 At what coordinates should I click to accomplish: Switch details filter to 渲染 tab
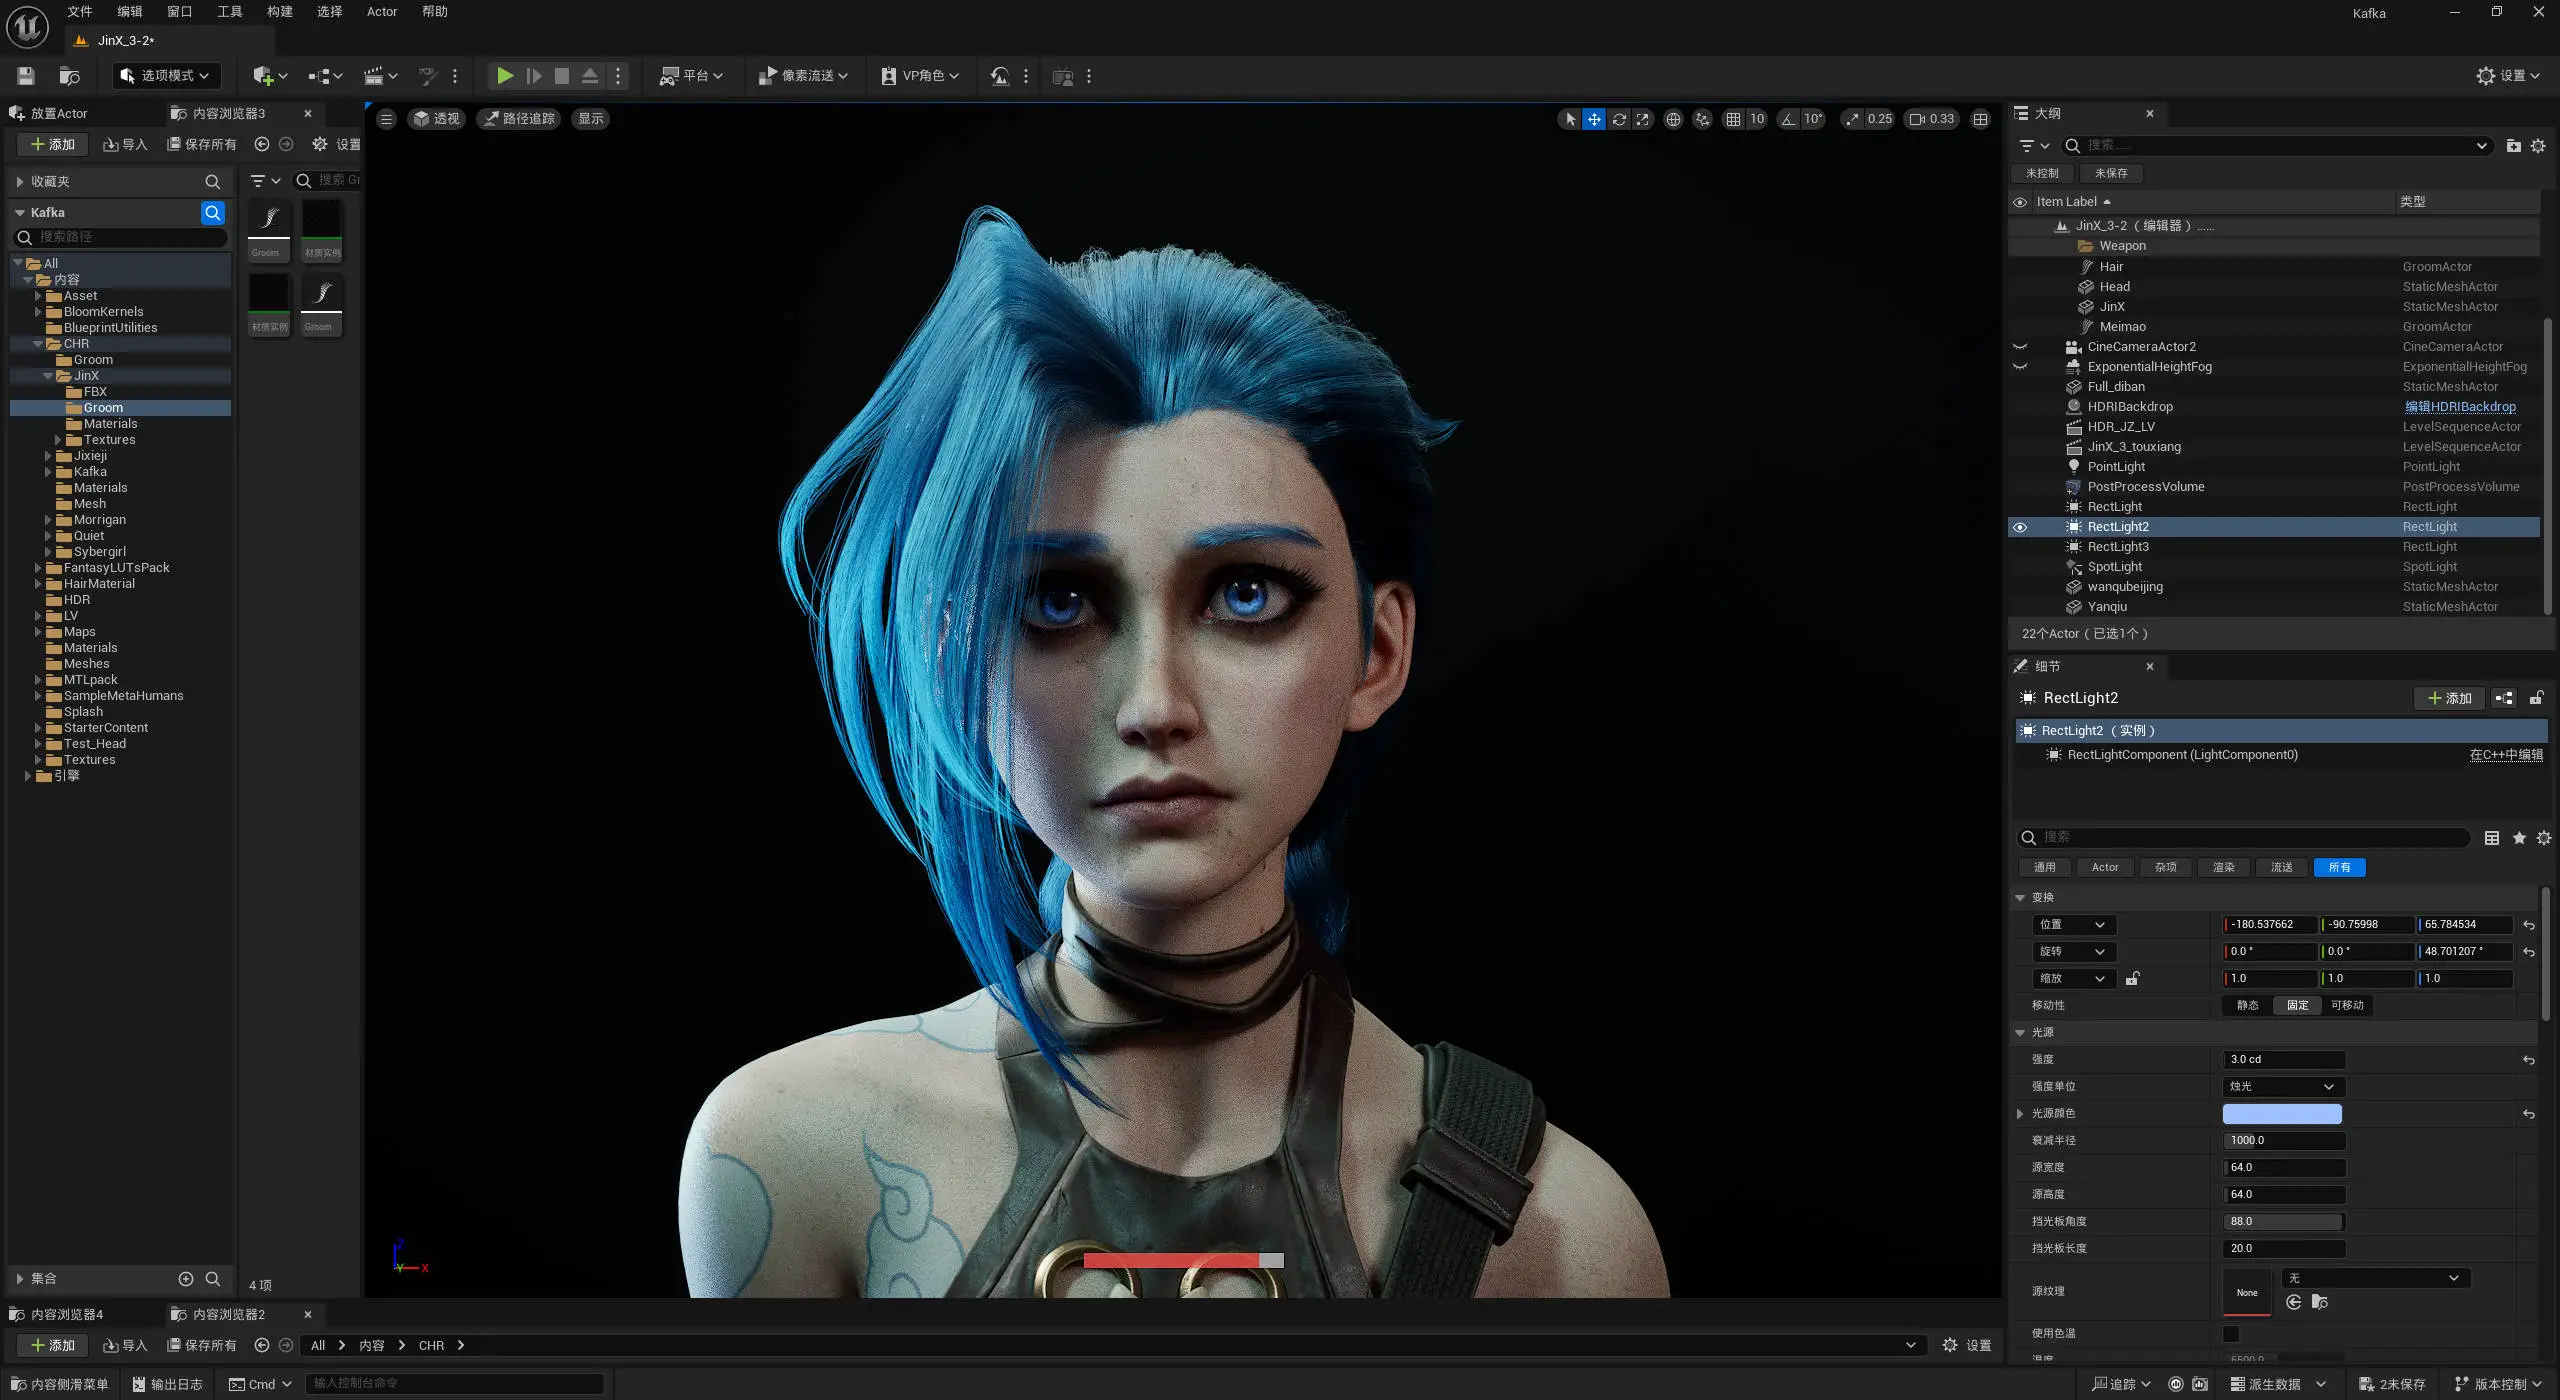[2224, 868]
